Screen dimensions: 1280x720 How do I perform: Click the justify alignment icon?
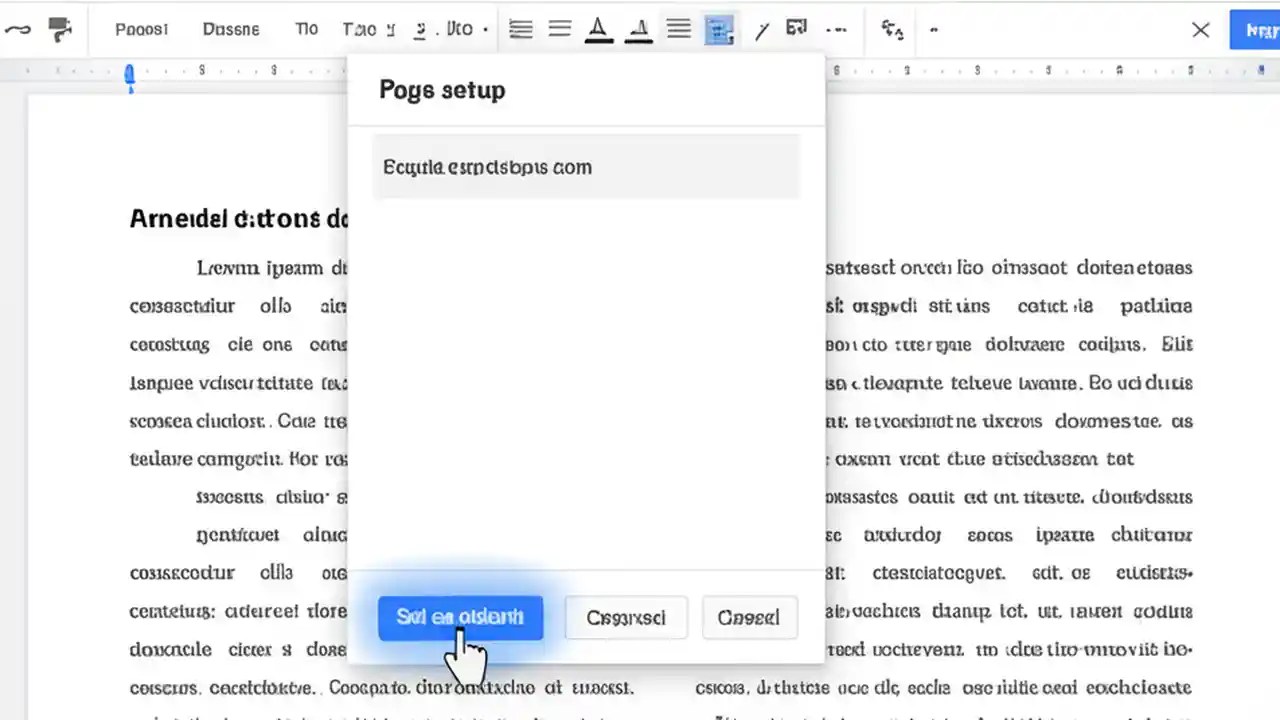(x=678, y=29)
